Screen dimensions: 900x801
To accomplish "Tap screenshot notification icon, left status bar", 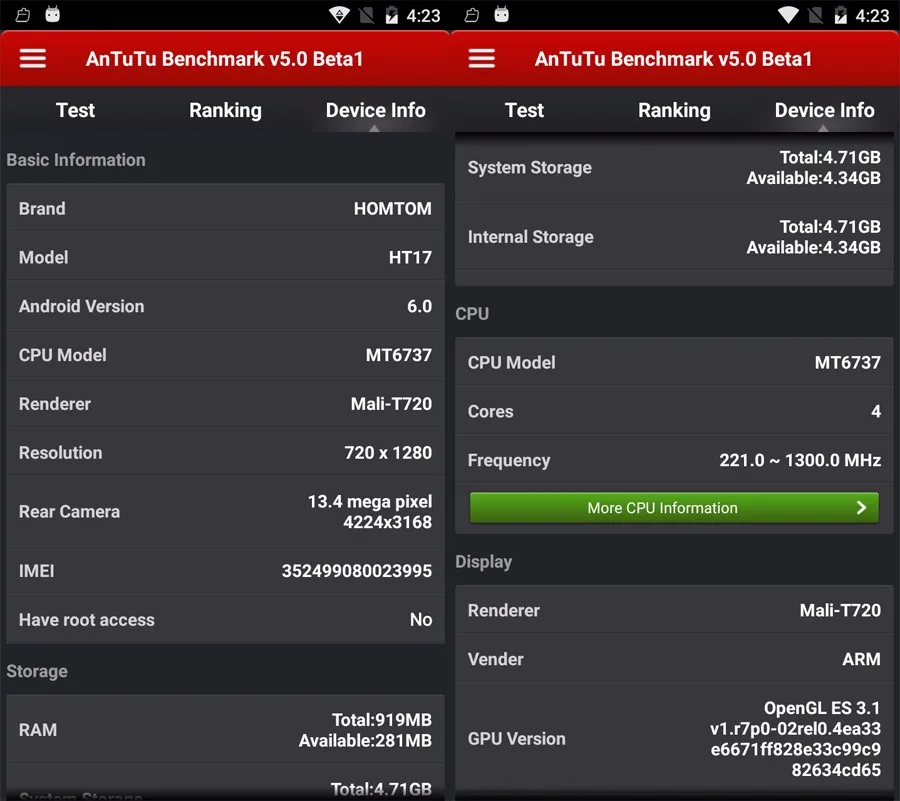I will 23,15.
